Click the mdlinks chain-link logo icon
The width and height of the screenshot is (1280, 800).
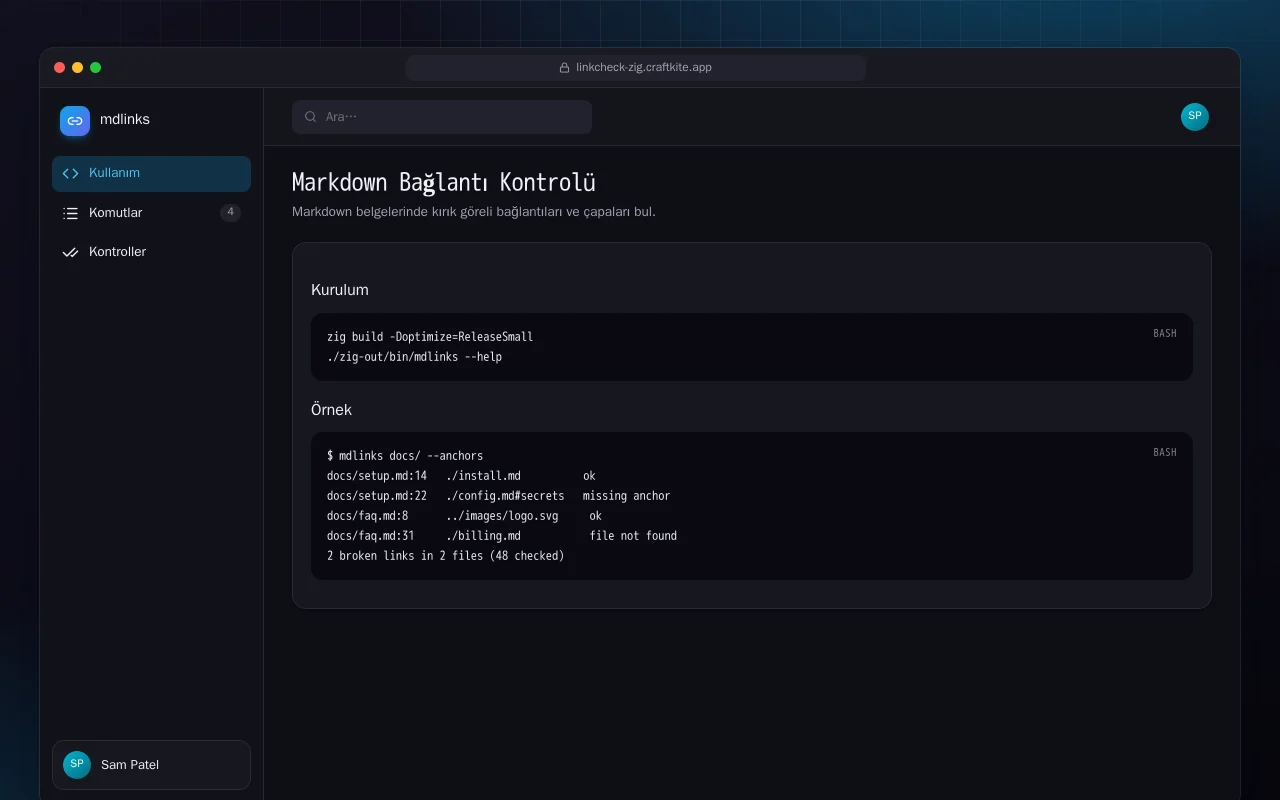click(x=75, y=120)
